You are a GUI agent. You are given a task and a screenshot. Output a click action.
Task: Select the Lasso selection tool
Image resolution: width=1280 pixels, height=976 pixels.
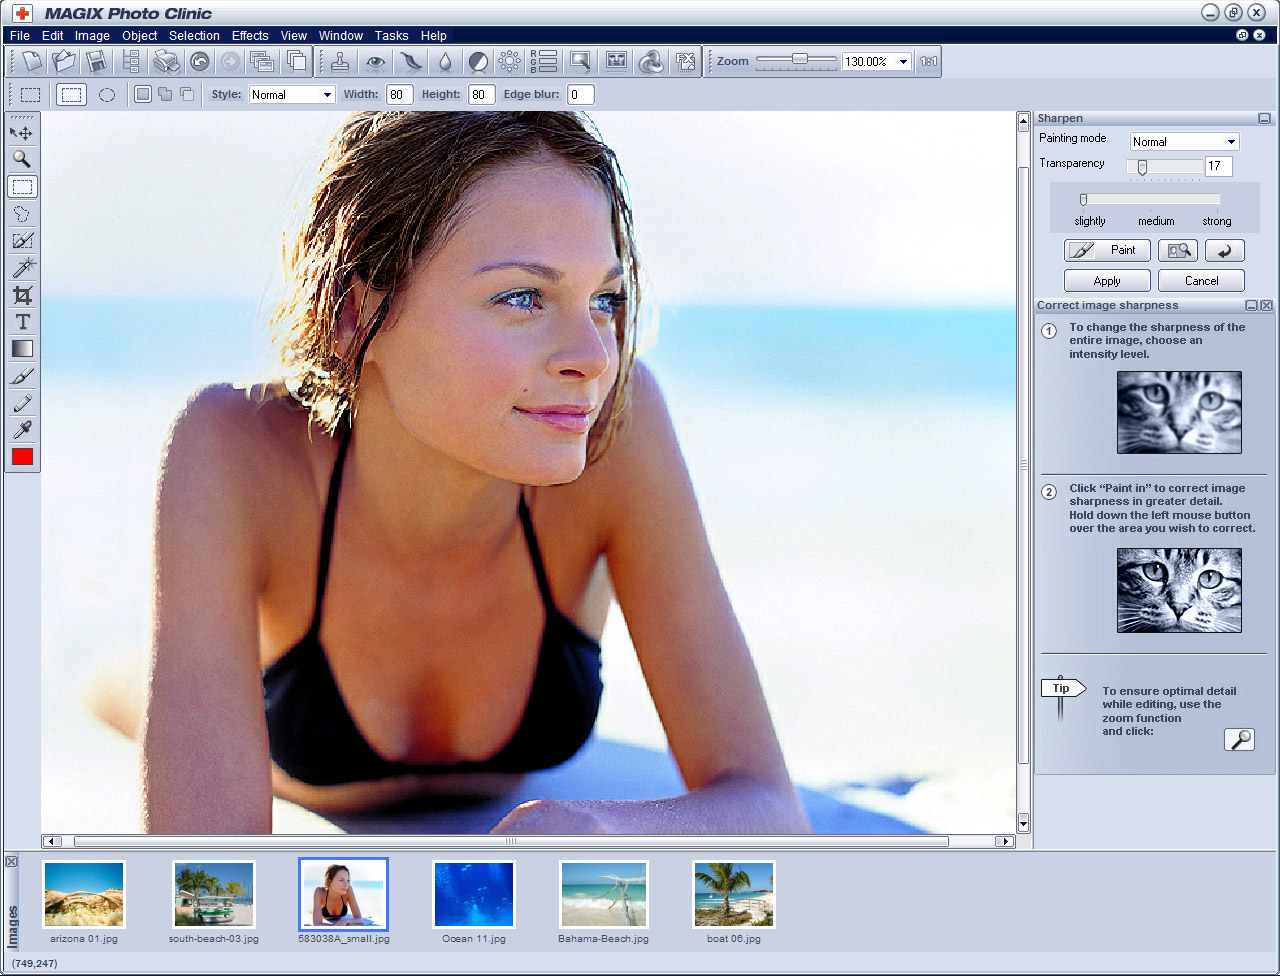[22, 213]
